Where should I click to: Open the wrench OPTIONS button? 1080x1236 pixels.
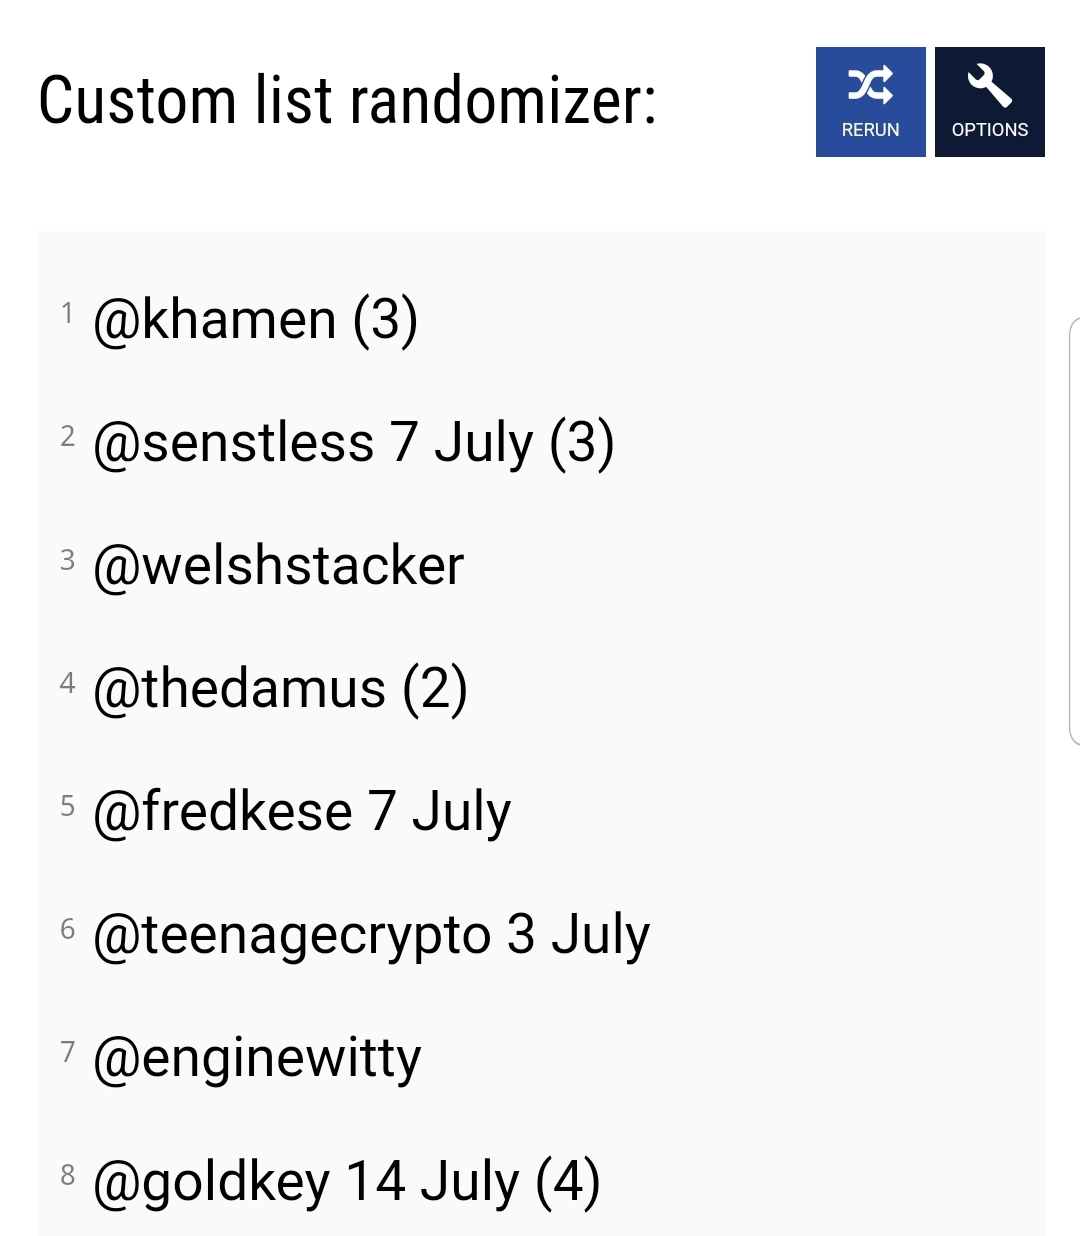point(990,102)
